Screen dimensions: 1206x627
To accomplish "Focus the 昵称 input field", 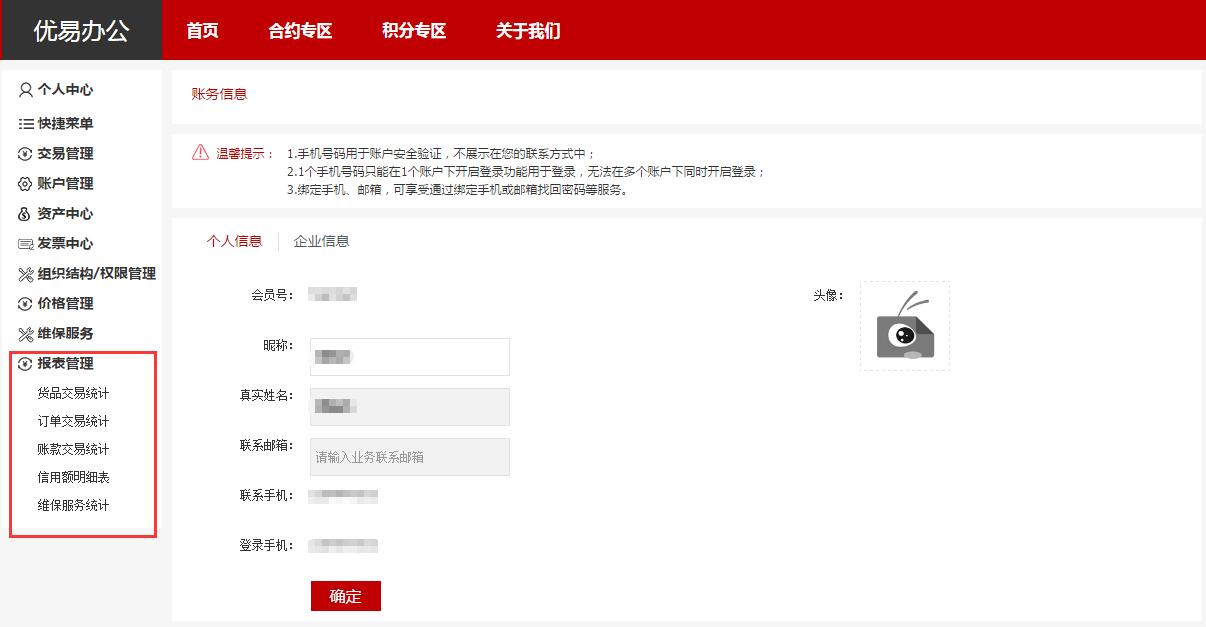I will [x=410, y=357].
